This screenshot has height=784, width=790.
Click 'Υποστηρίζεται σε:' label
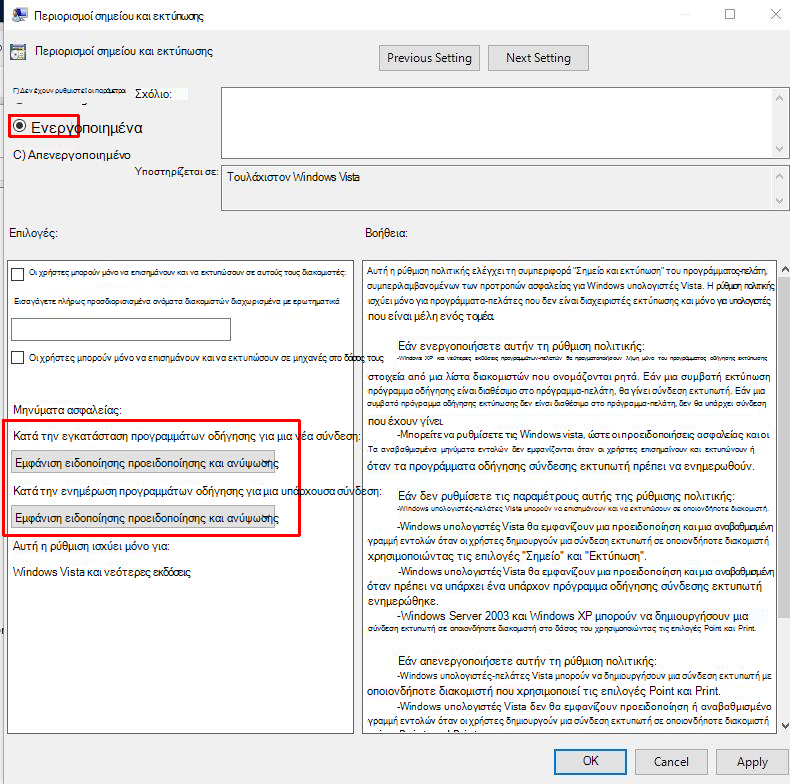pyautogui.click(x=176, y=172)
